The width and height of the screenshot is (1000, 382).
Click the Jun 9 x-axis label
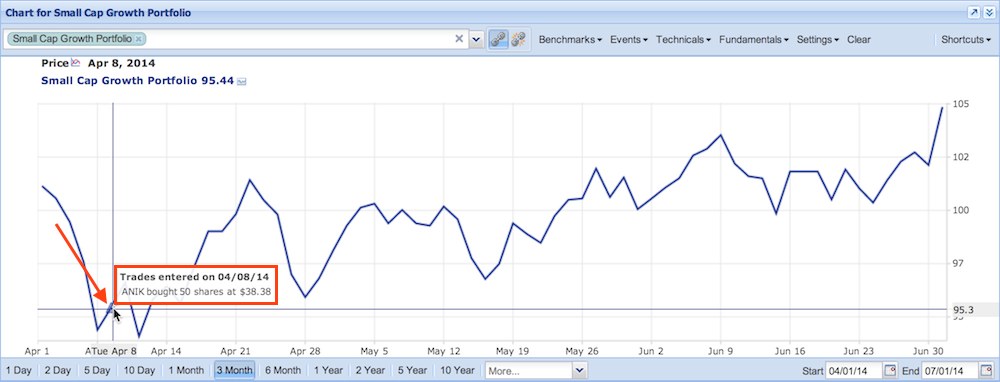[x=721, y=351]
